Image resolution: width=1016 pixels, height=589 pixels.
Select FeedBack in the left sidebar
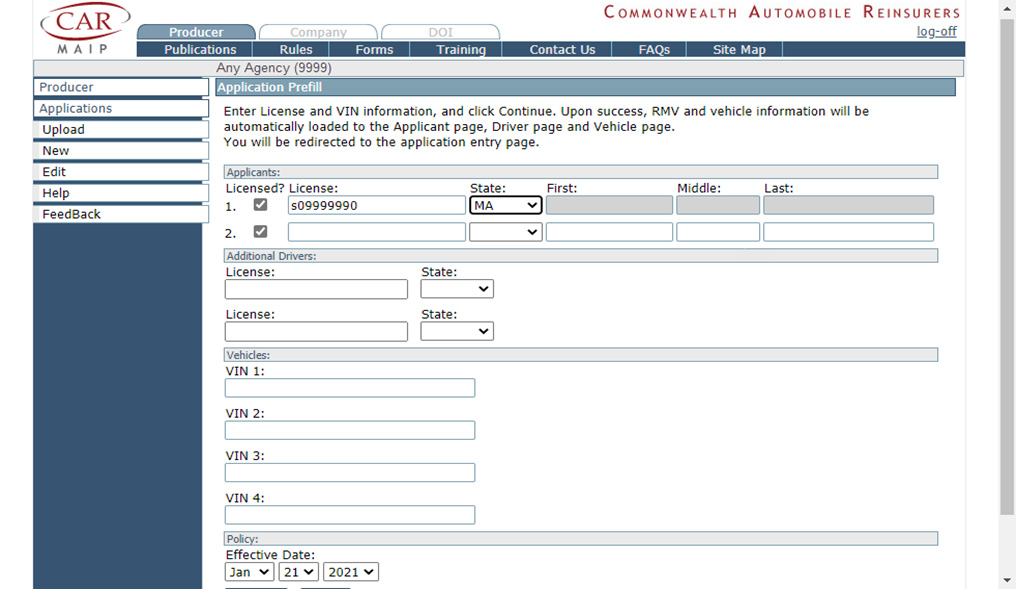[71, 214]
